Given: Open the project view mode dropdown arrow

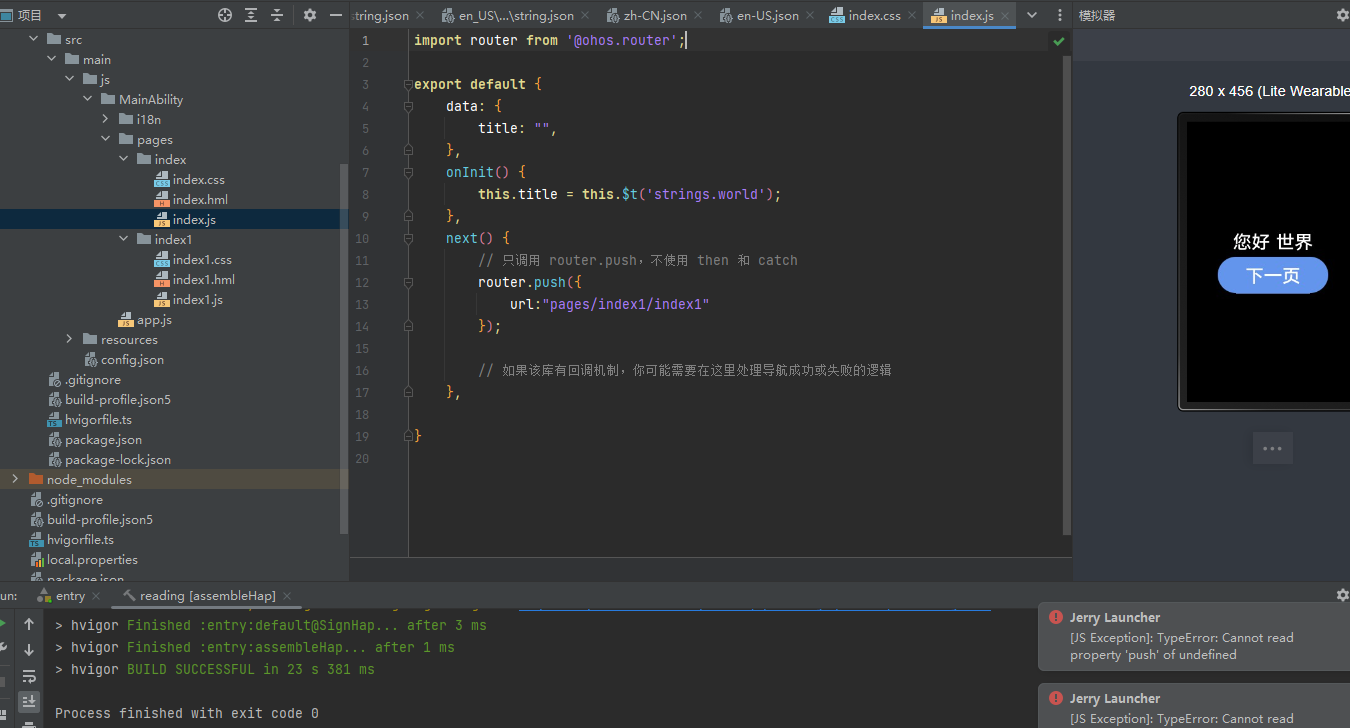Looking at the screenshot, I should (62, 16).
